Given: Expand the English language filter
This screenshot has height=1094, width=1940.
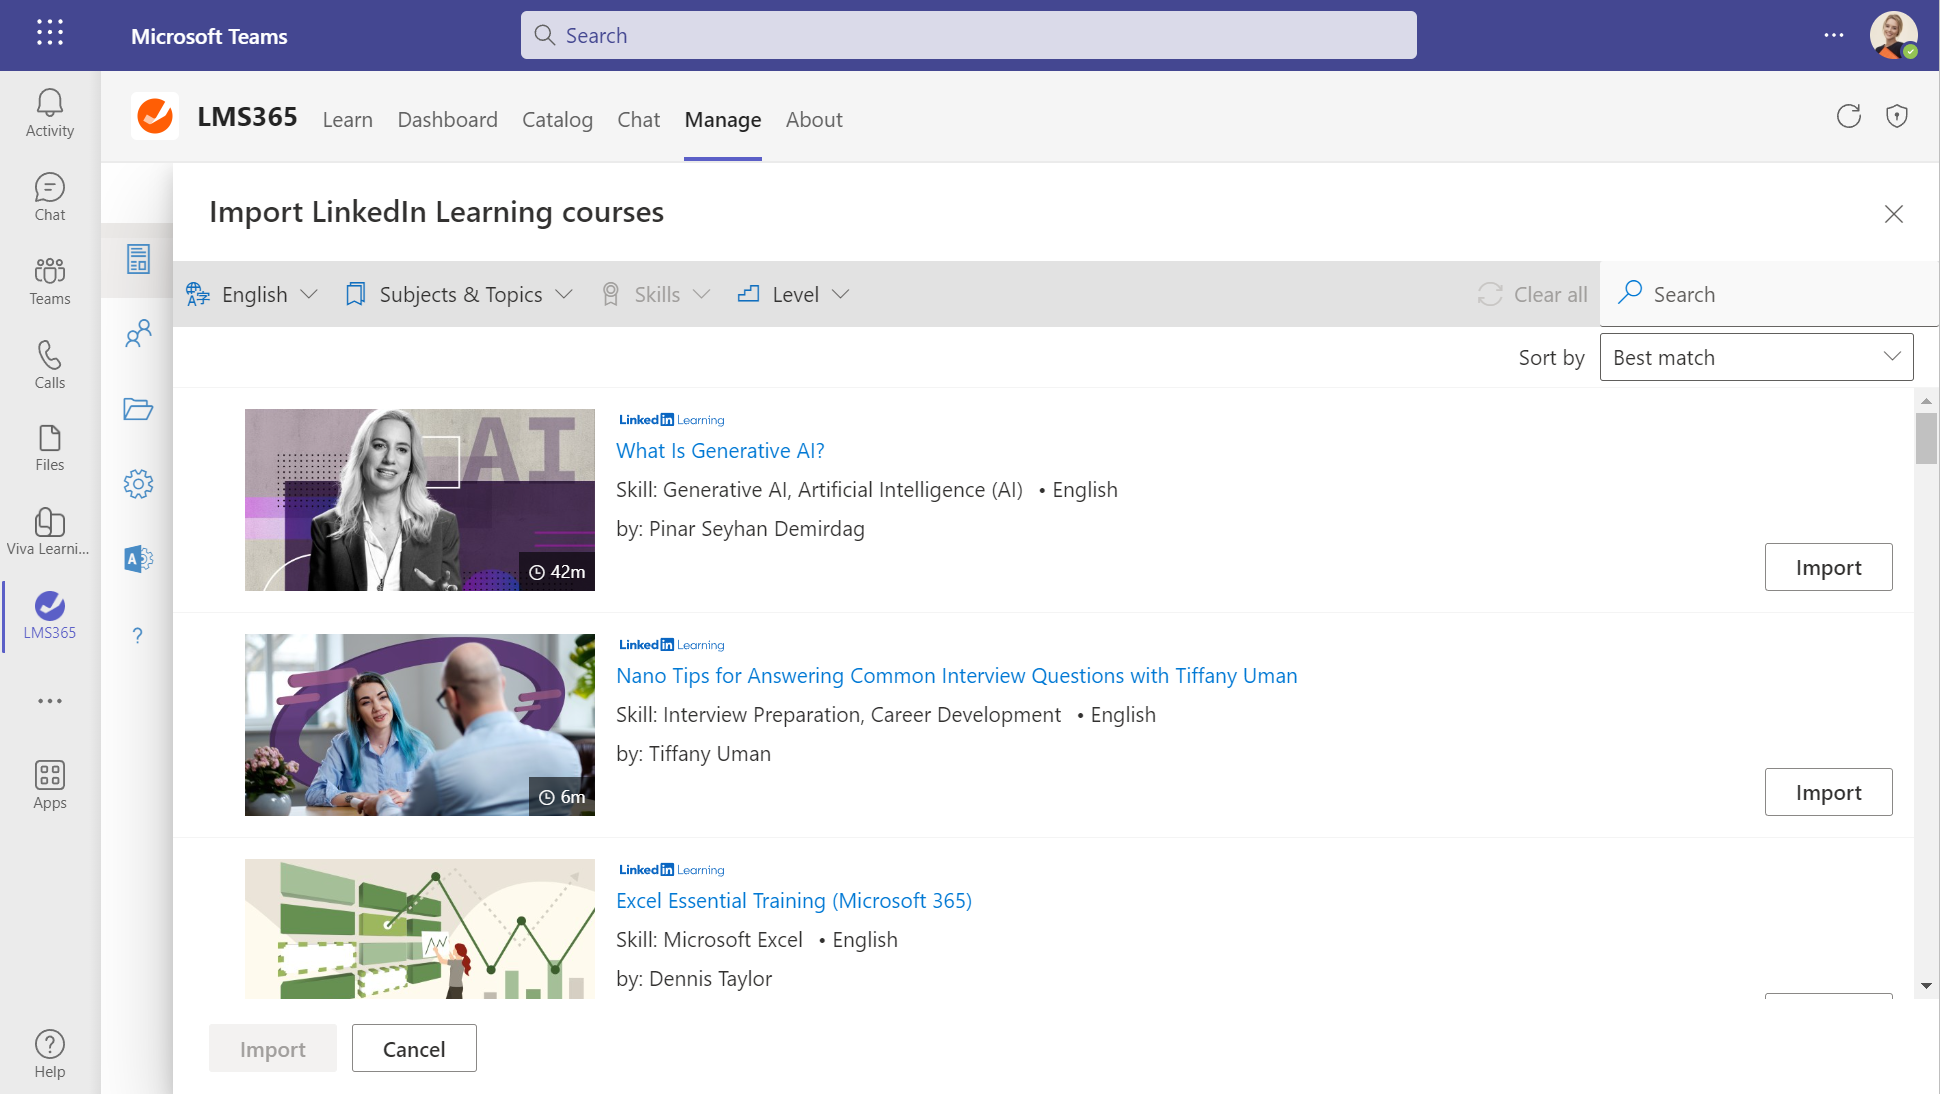Looking at the screenshot, I should (x=252, y=294).
